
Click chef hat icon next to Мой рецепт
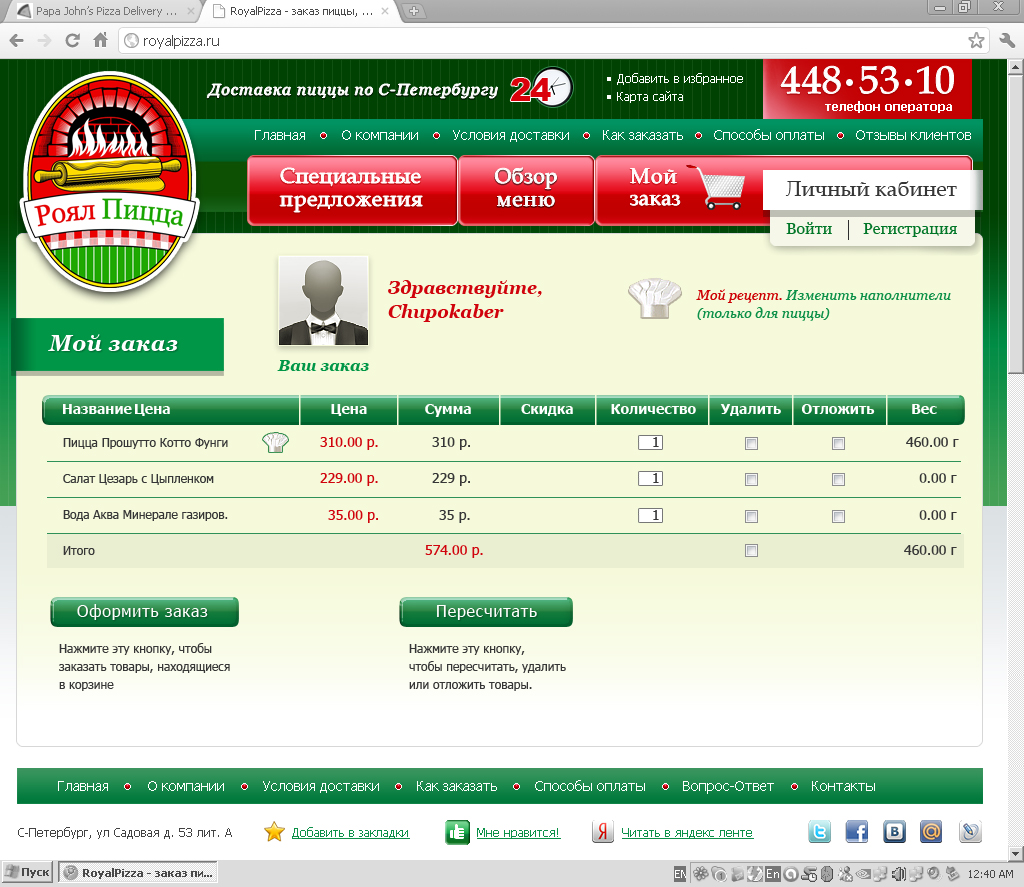click(654, 298)
